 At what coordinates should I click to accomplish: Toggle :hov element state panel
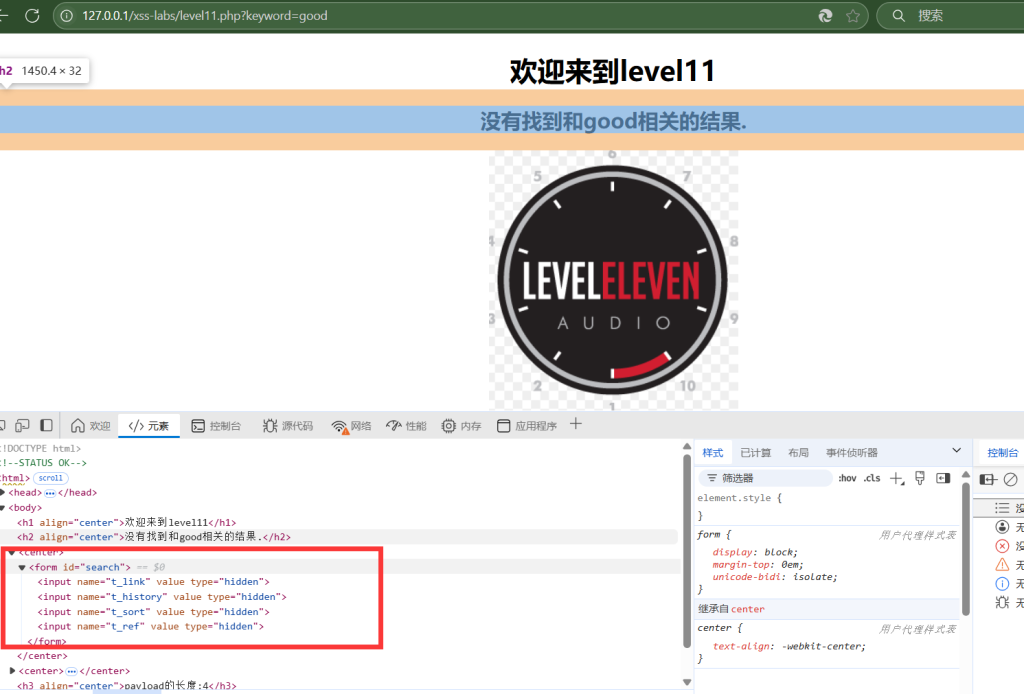848,479
